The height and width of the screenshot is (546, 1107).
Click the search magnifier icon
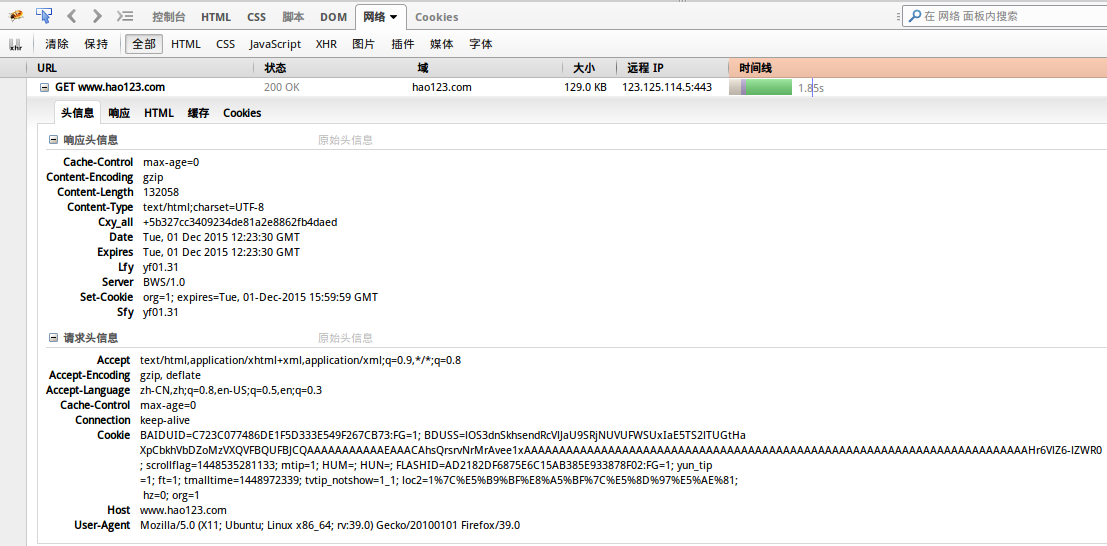tap(915, 16)
